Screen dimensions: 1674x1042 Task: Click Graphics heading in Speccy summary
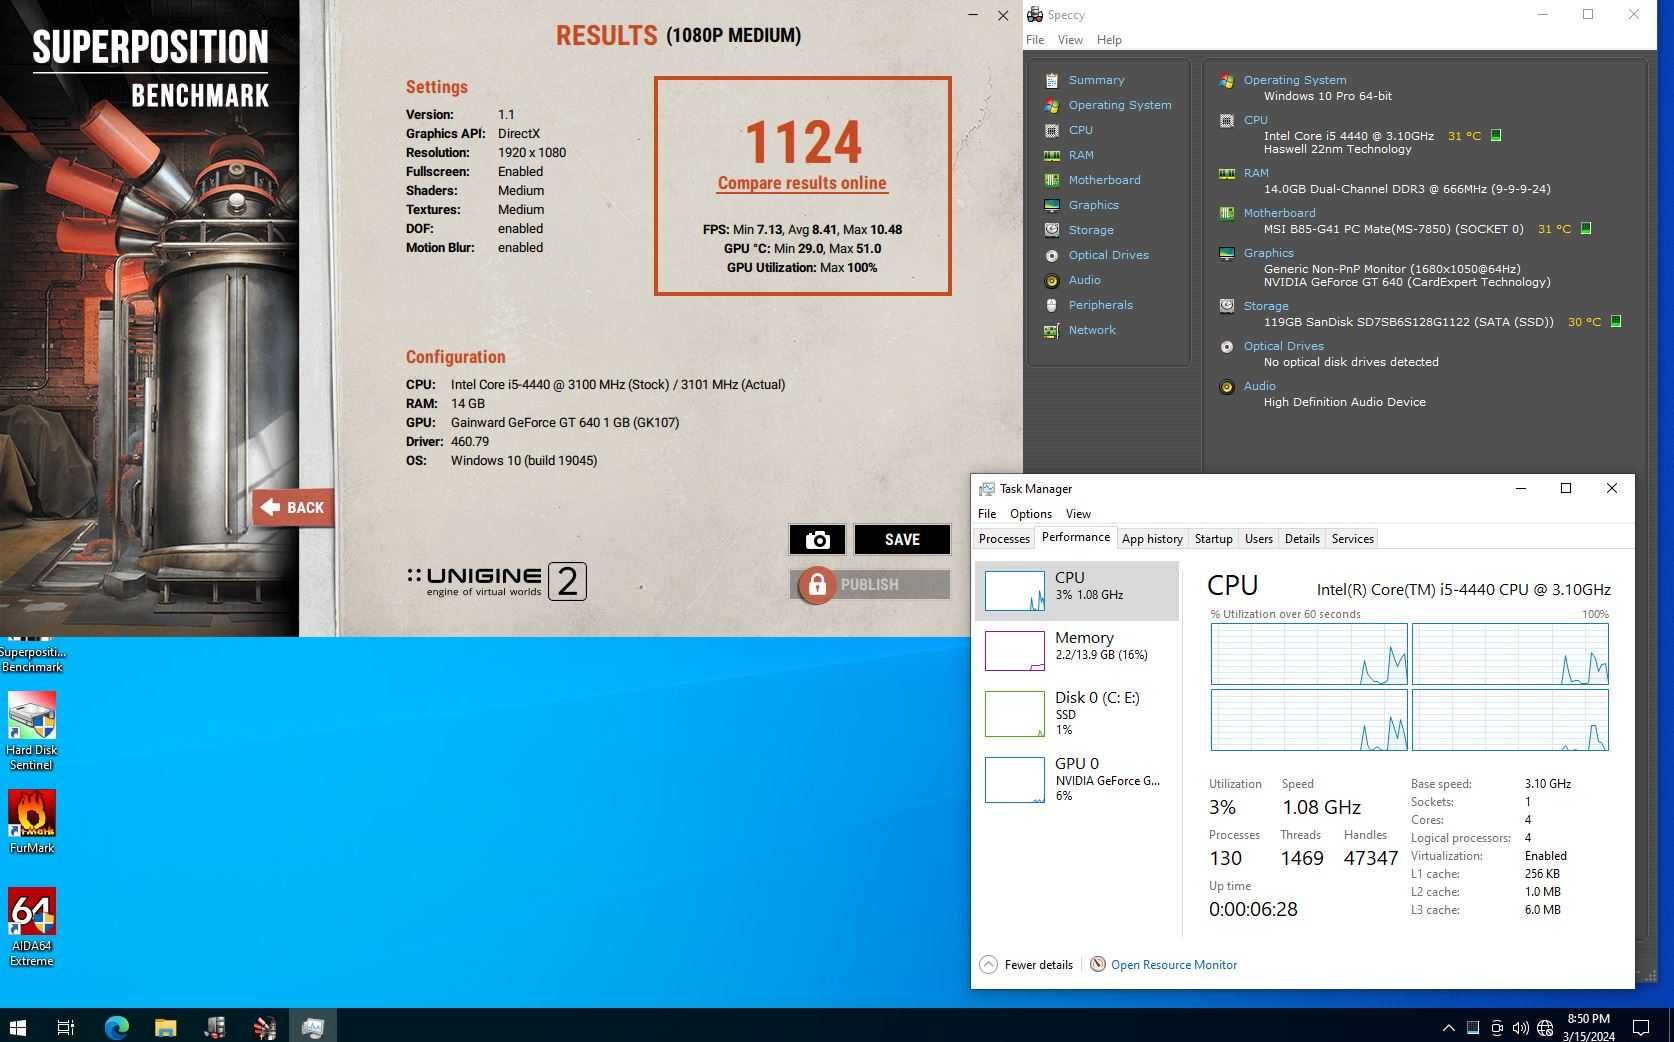coord(1268,253)
